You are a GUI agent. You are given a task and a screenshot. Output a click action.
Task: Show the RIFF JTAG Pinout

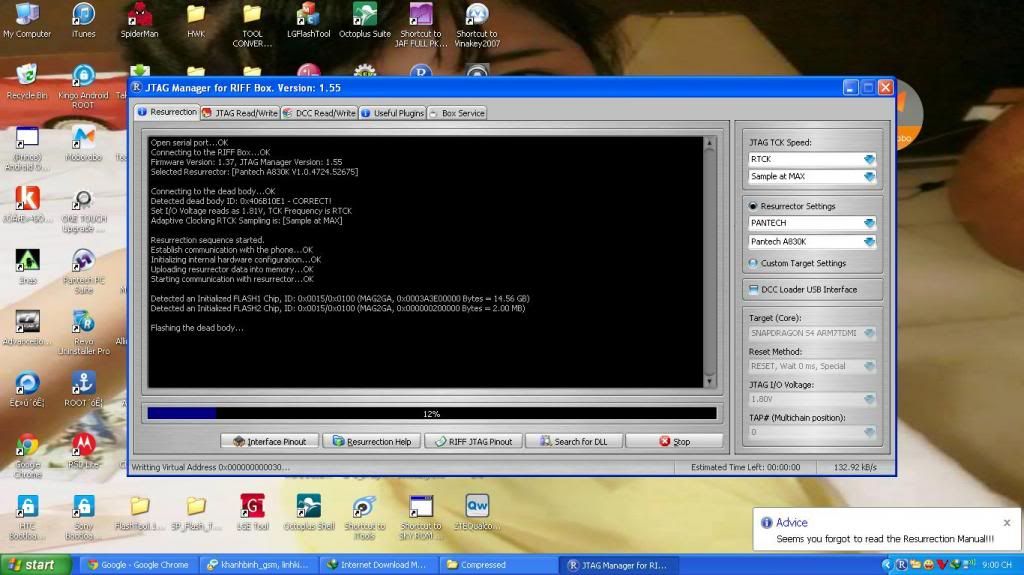(473, 442)
